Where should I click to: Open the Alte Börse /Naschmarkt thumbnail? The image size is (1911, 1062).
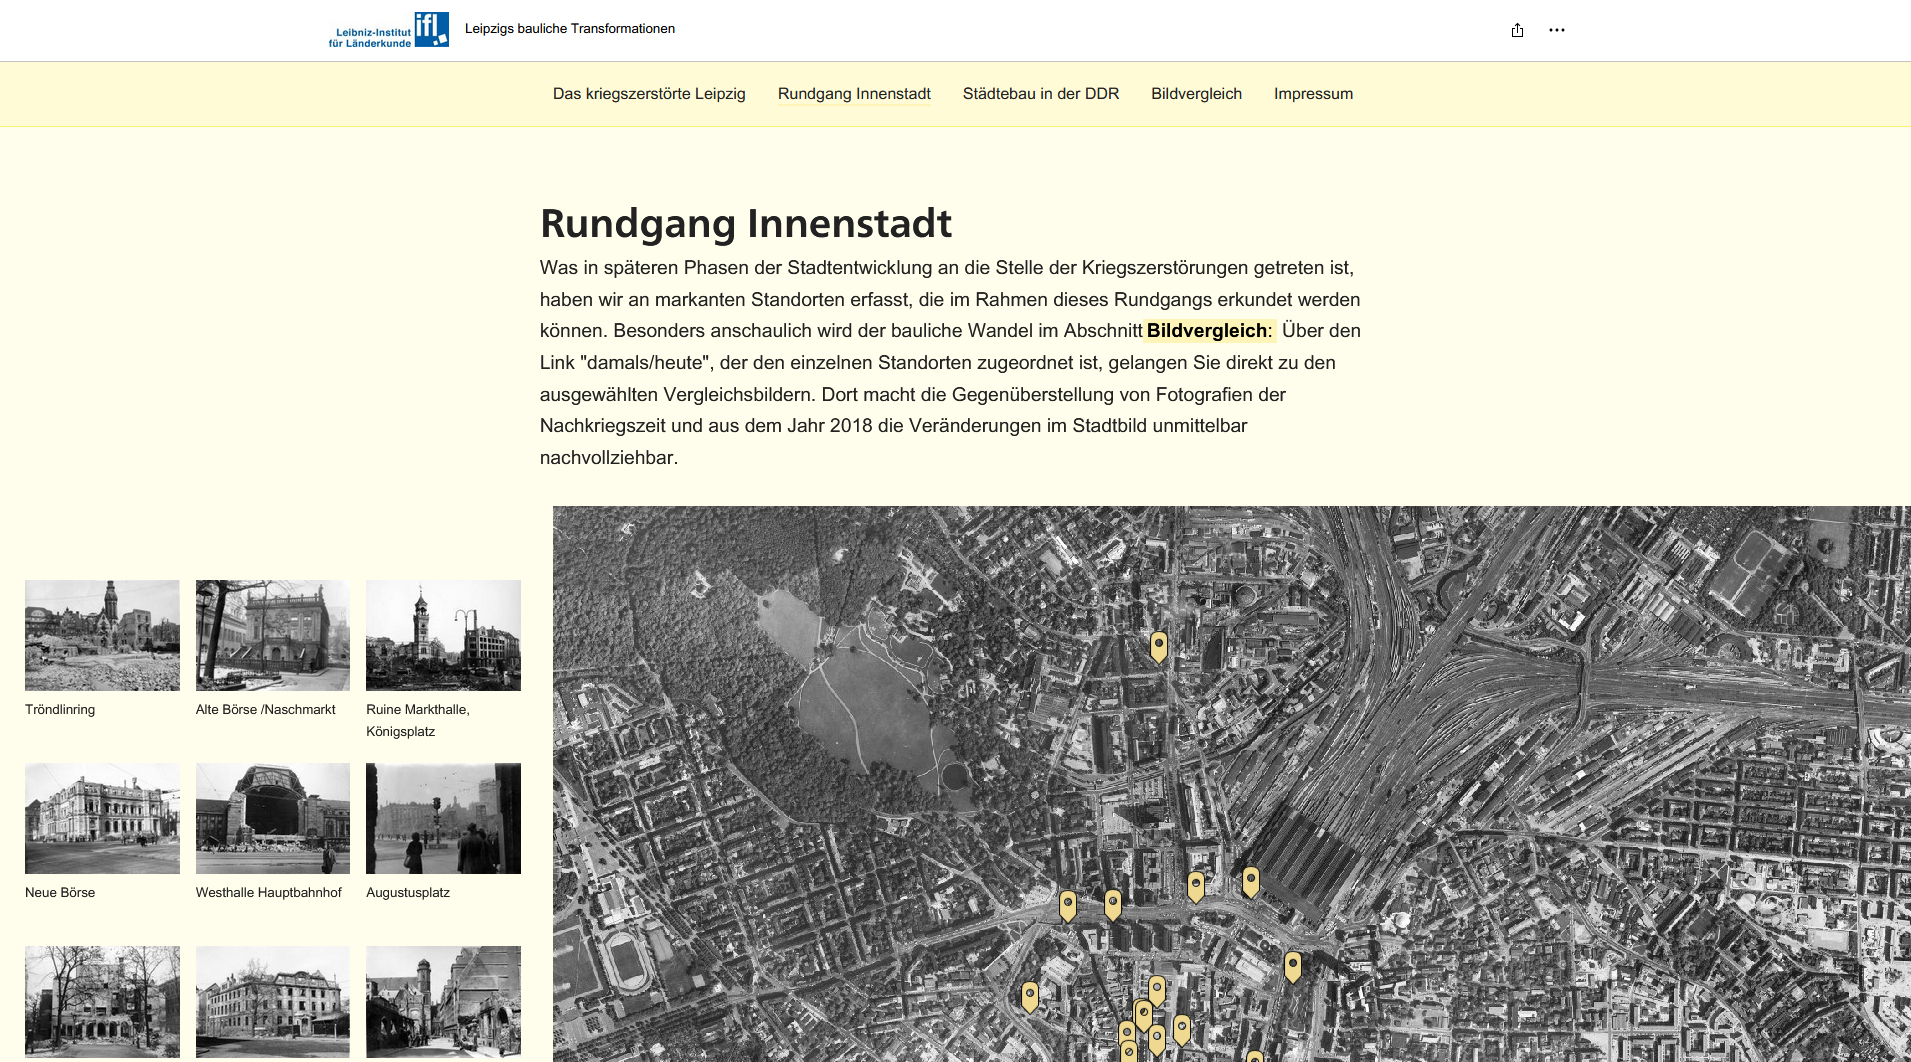[273, 635]
